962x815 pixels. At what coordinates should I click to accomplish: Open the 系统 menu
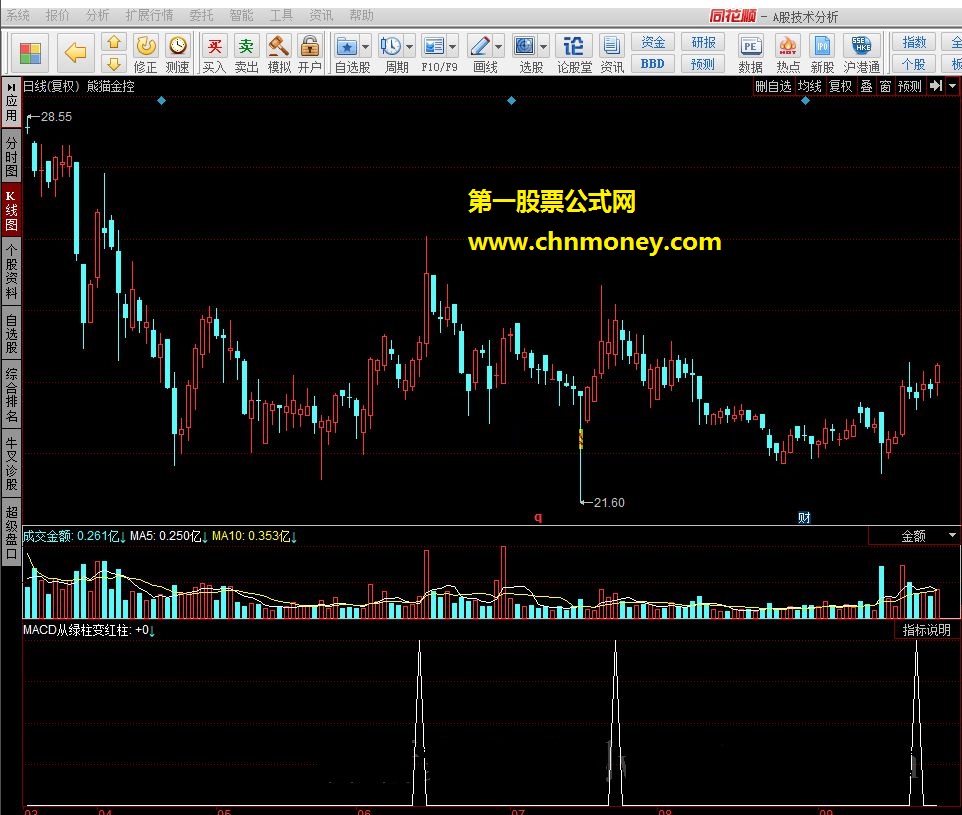coord(18,15)
